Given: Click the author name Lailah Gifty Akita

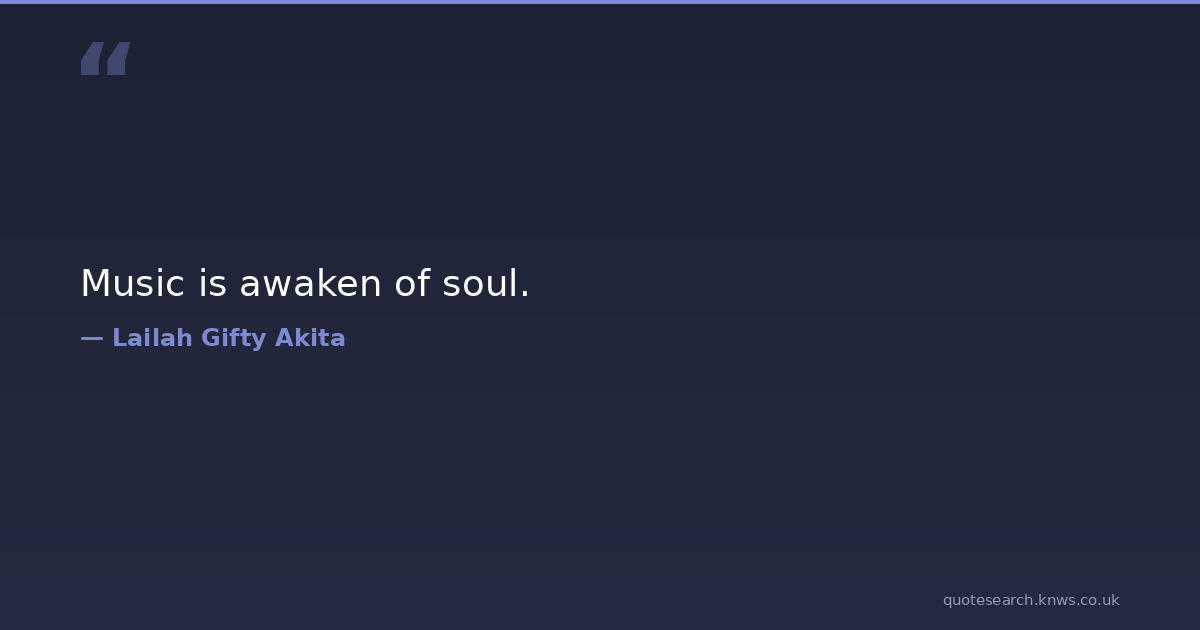Looking at the screenshot, I should 228,338.
